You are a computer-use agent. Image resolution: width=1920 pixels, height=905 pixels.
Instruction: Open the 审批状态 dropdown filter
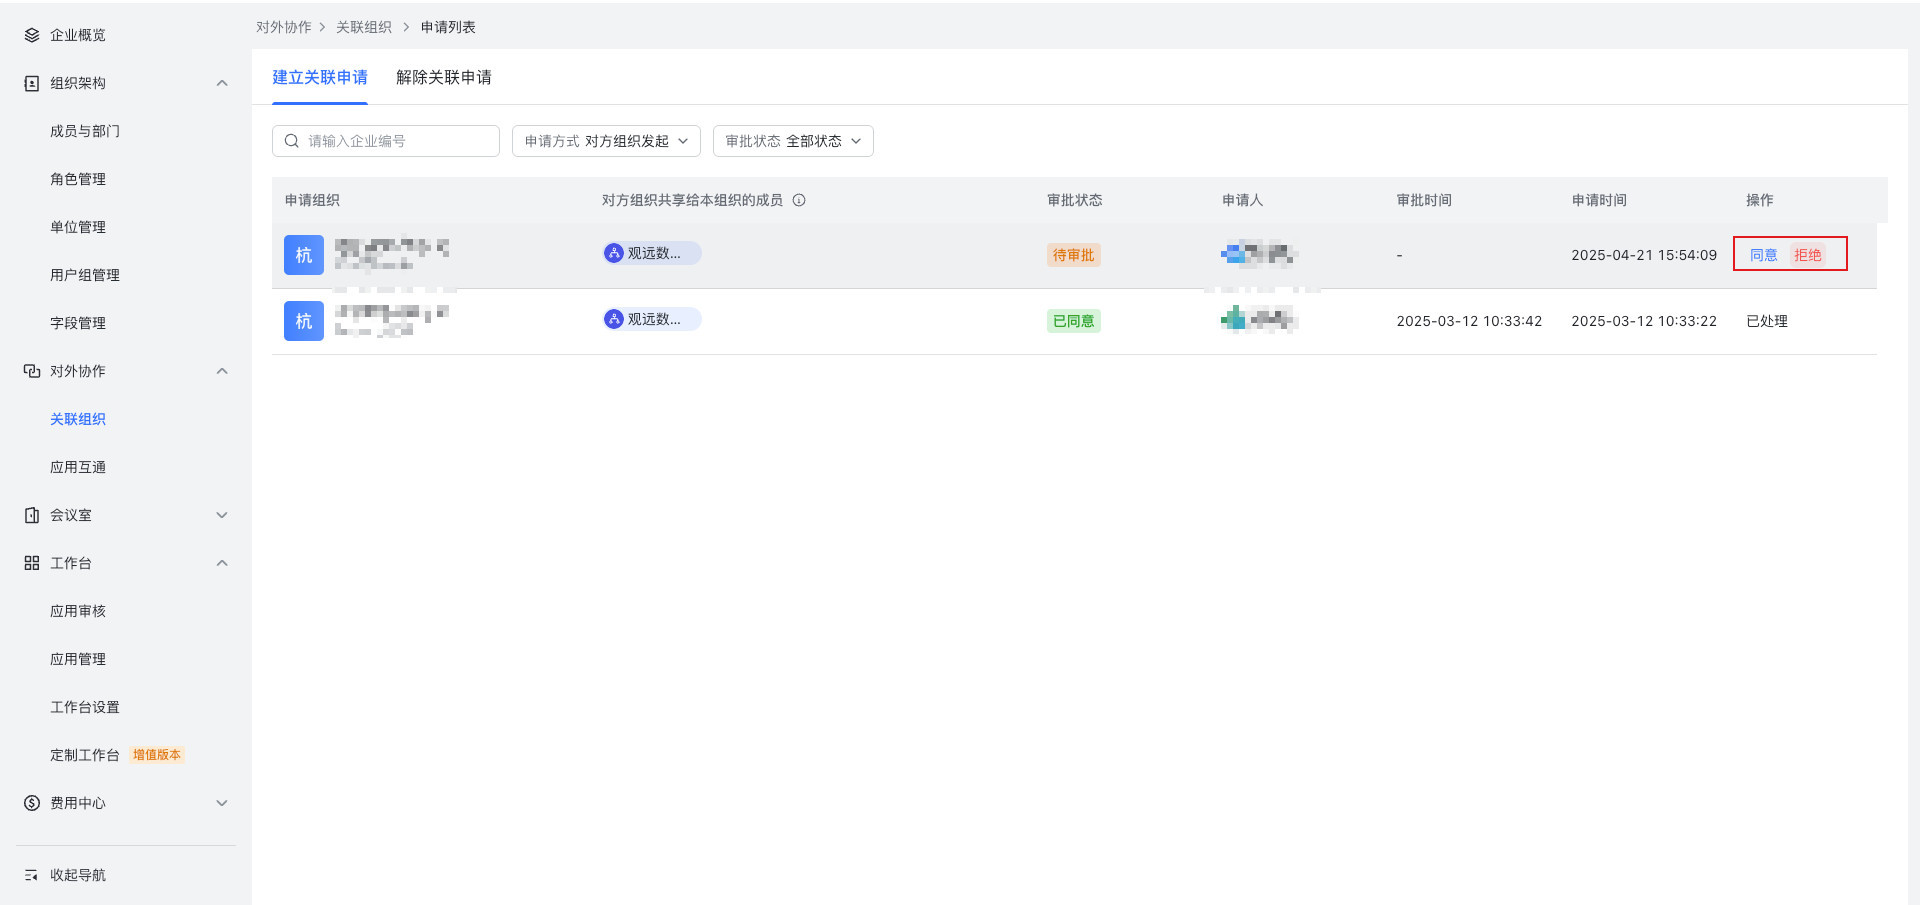click(793, 141)
